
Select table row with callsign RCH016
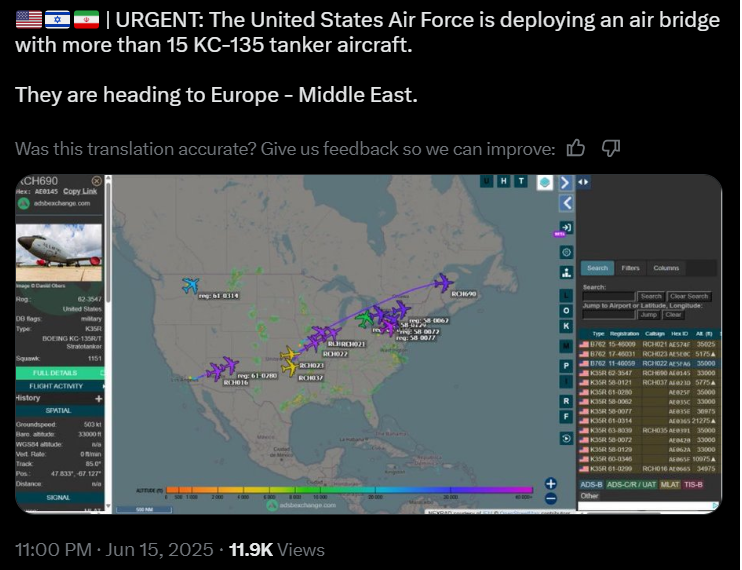point(649,469)
